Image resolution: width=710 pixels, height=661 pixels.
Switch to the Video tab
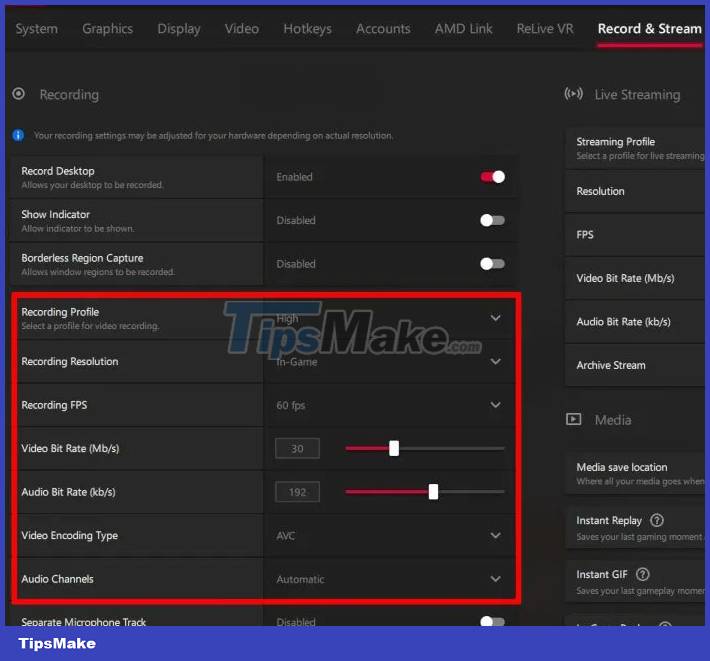[x=242, y=29]
